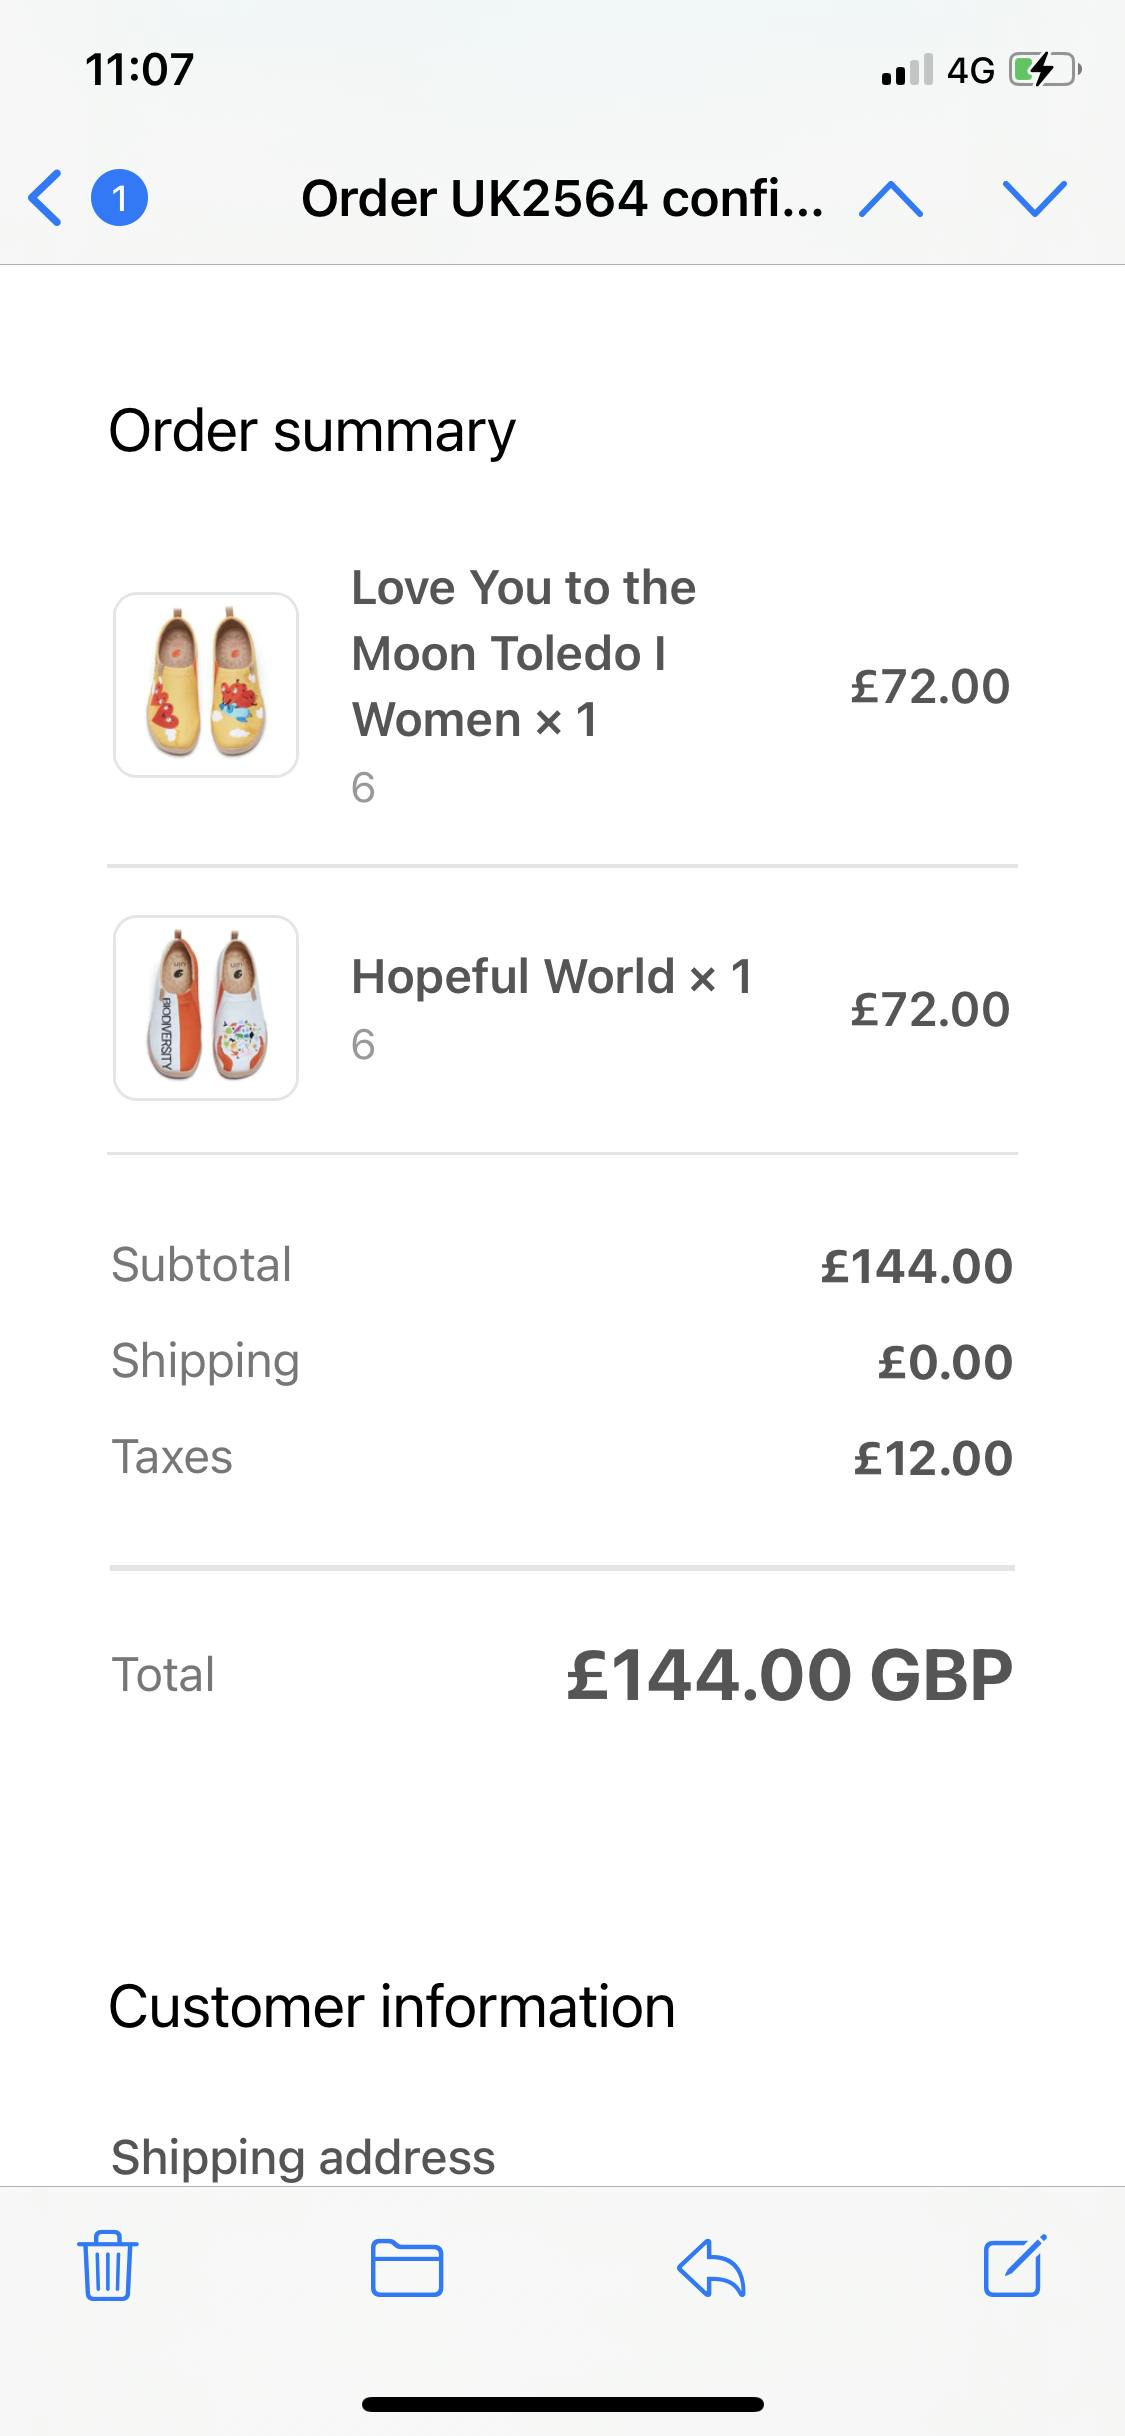
Task: Compose a new email
Action: point(1014,2266)
